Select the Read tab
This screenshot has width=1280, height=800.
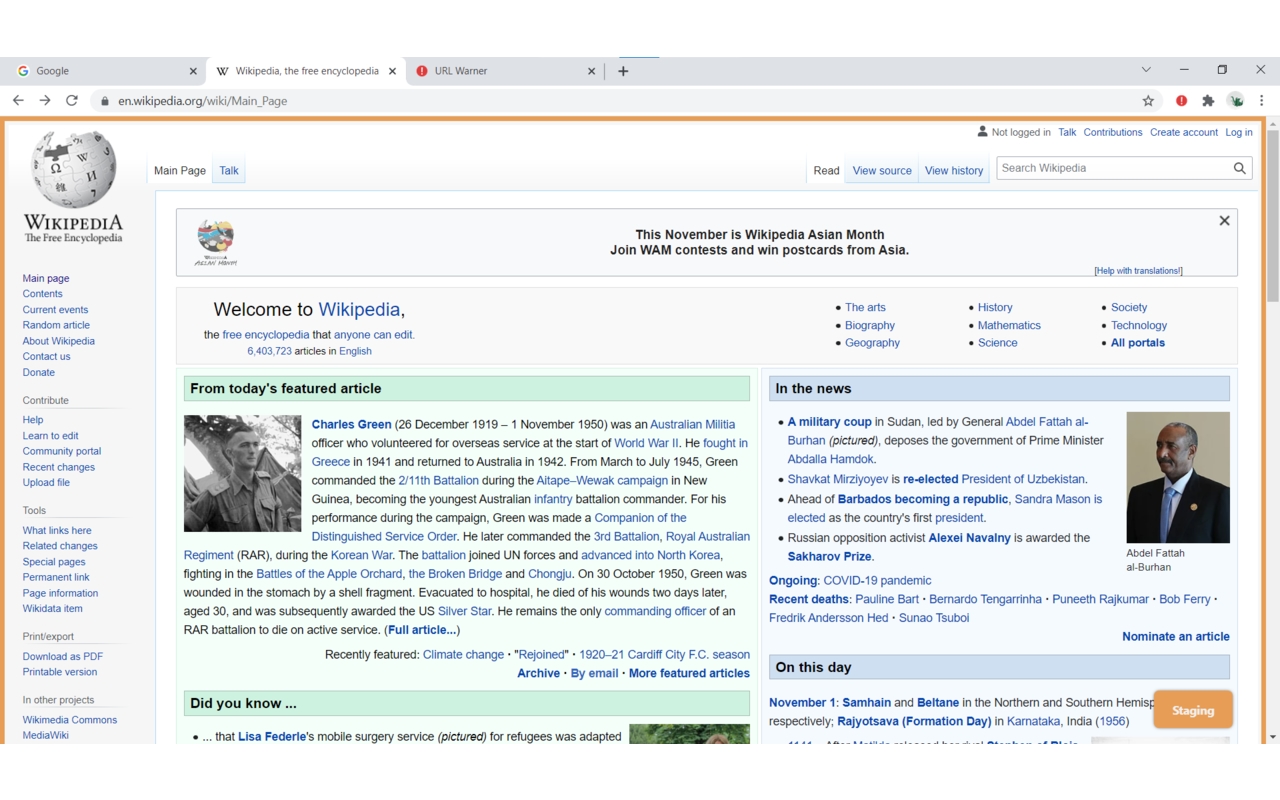(826, 171)
